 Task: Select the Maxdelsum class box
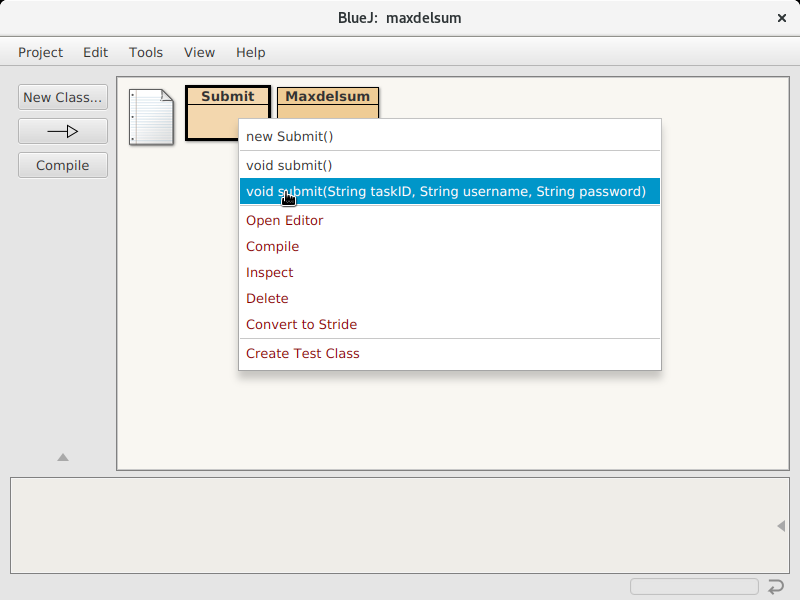328,103
